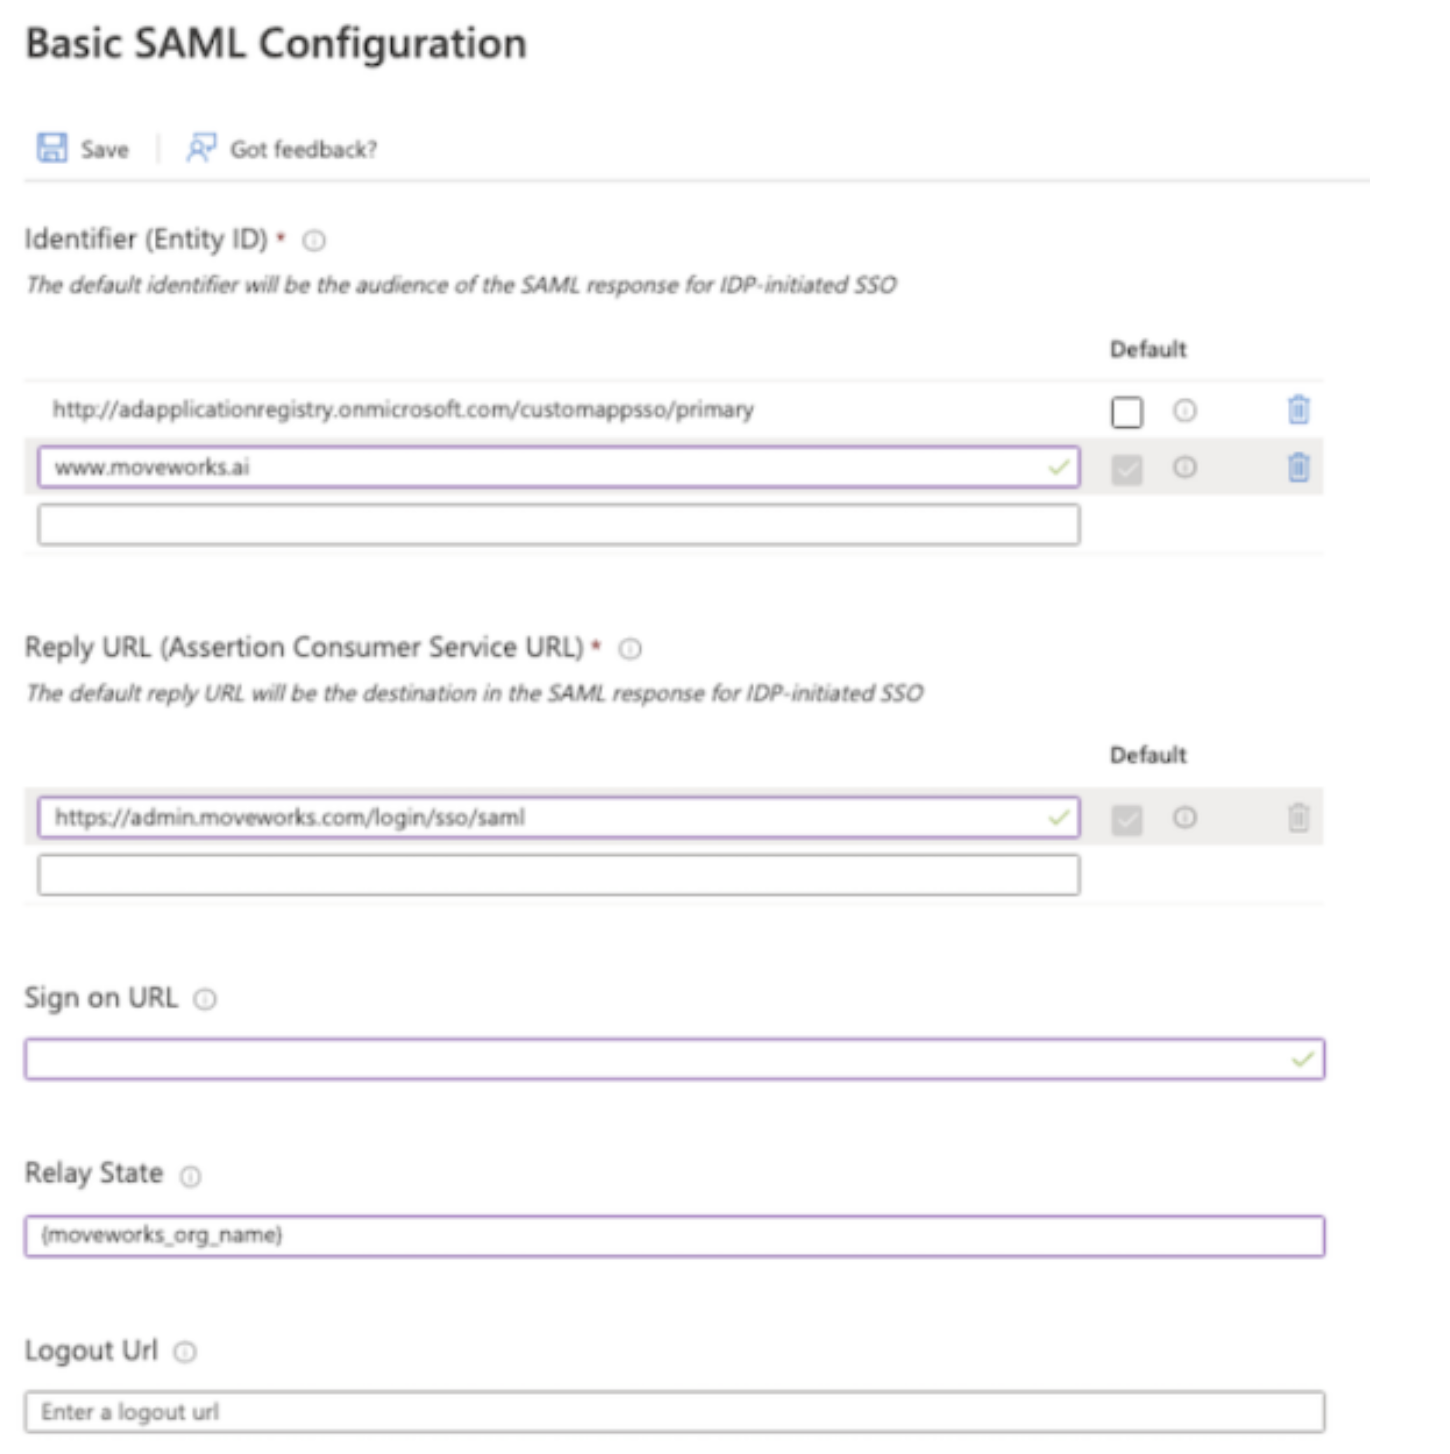Click info icon in www.moveworks.ai row

click(1185, 467)
